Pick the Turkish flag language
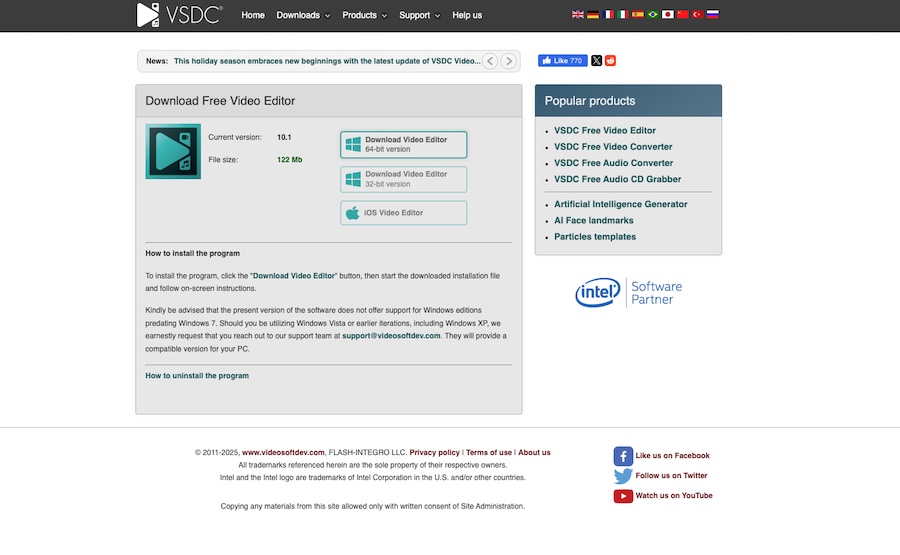The image size is (900, 555). pyautogui.click(x=697, y=14)
